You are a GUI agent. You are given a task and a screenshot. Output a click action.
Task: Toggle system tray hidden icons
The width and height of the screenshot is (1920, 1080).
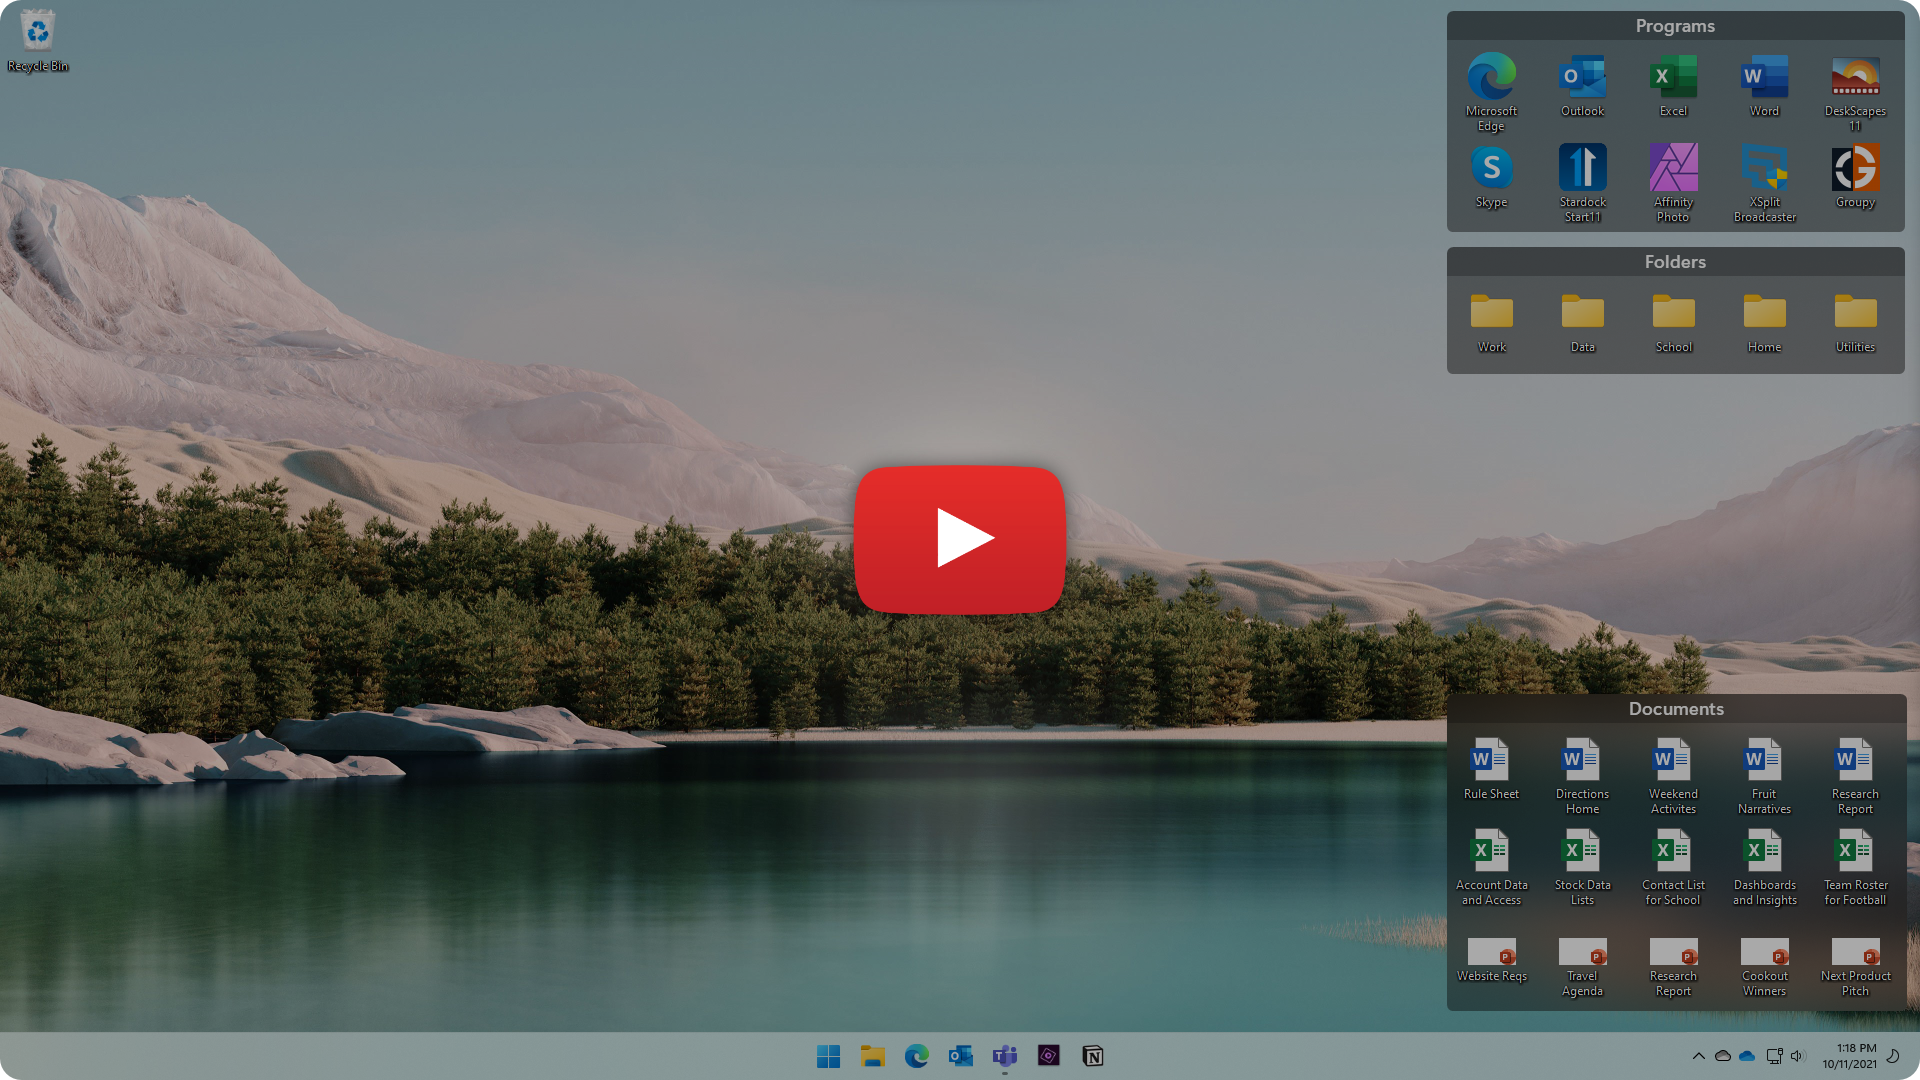pyautogui.click(x=1697, y=1055)
